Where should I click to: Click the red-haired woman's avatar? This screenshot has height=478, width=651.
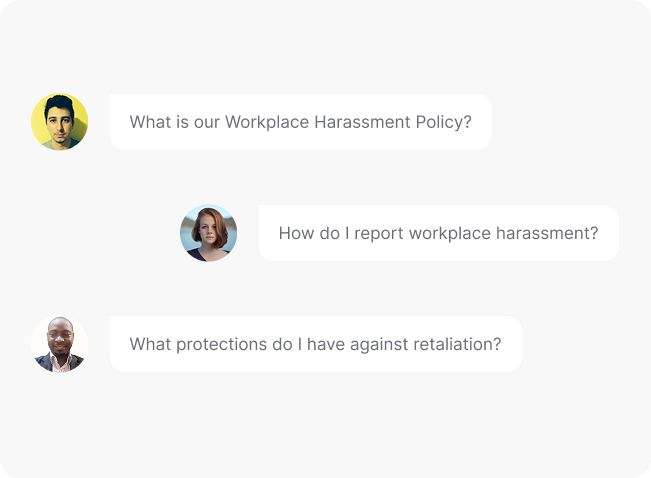tap(208, 233)
